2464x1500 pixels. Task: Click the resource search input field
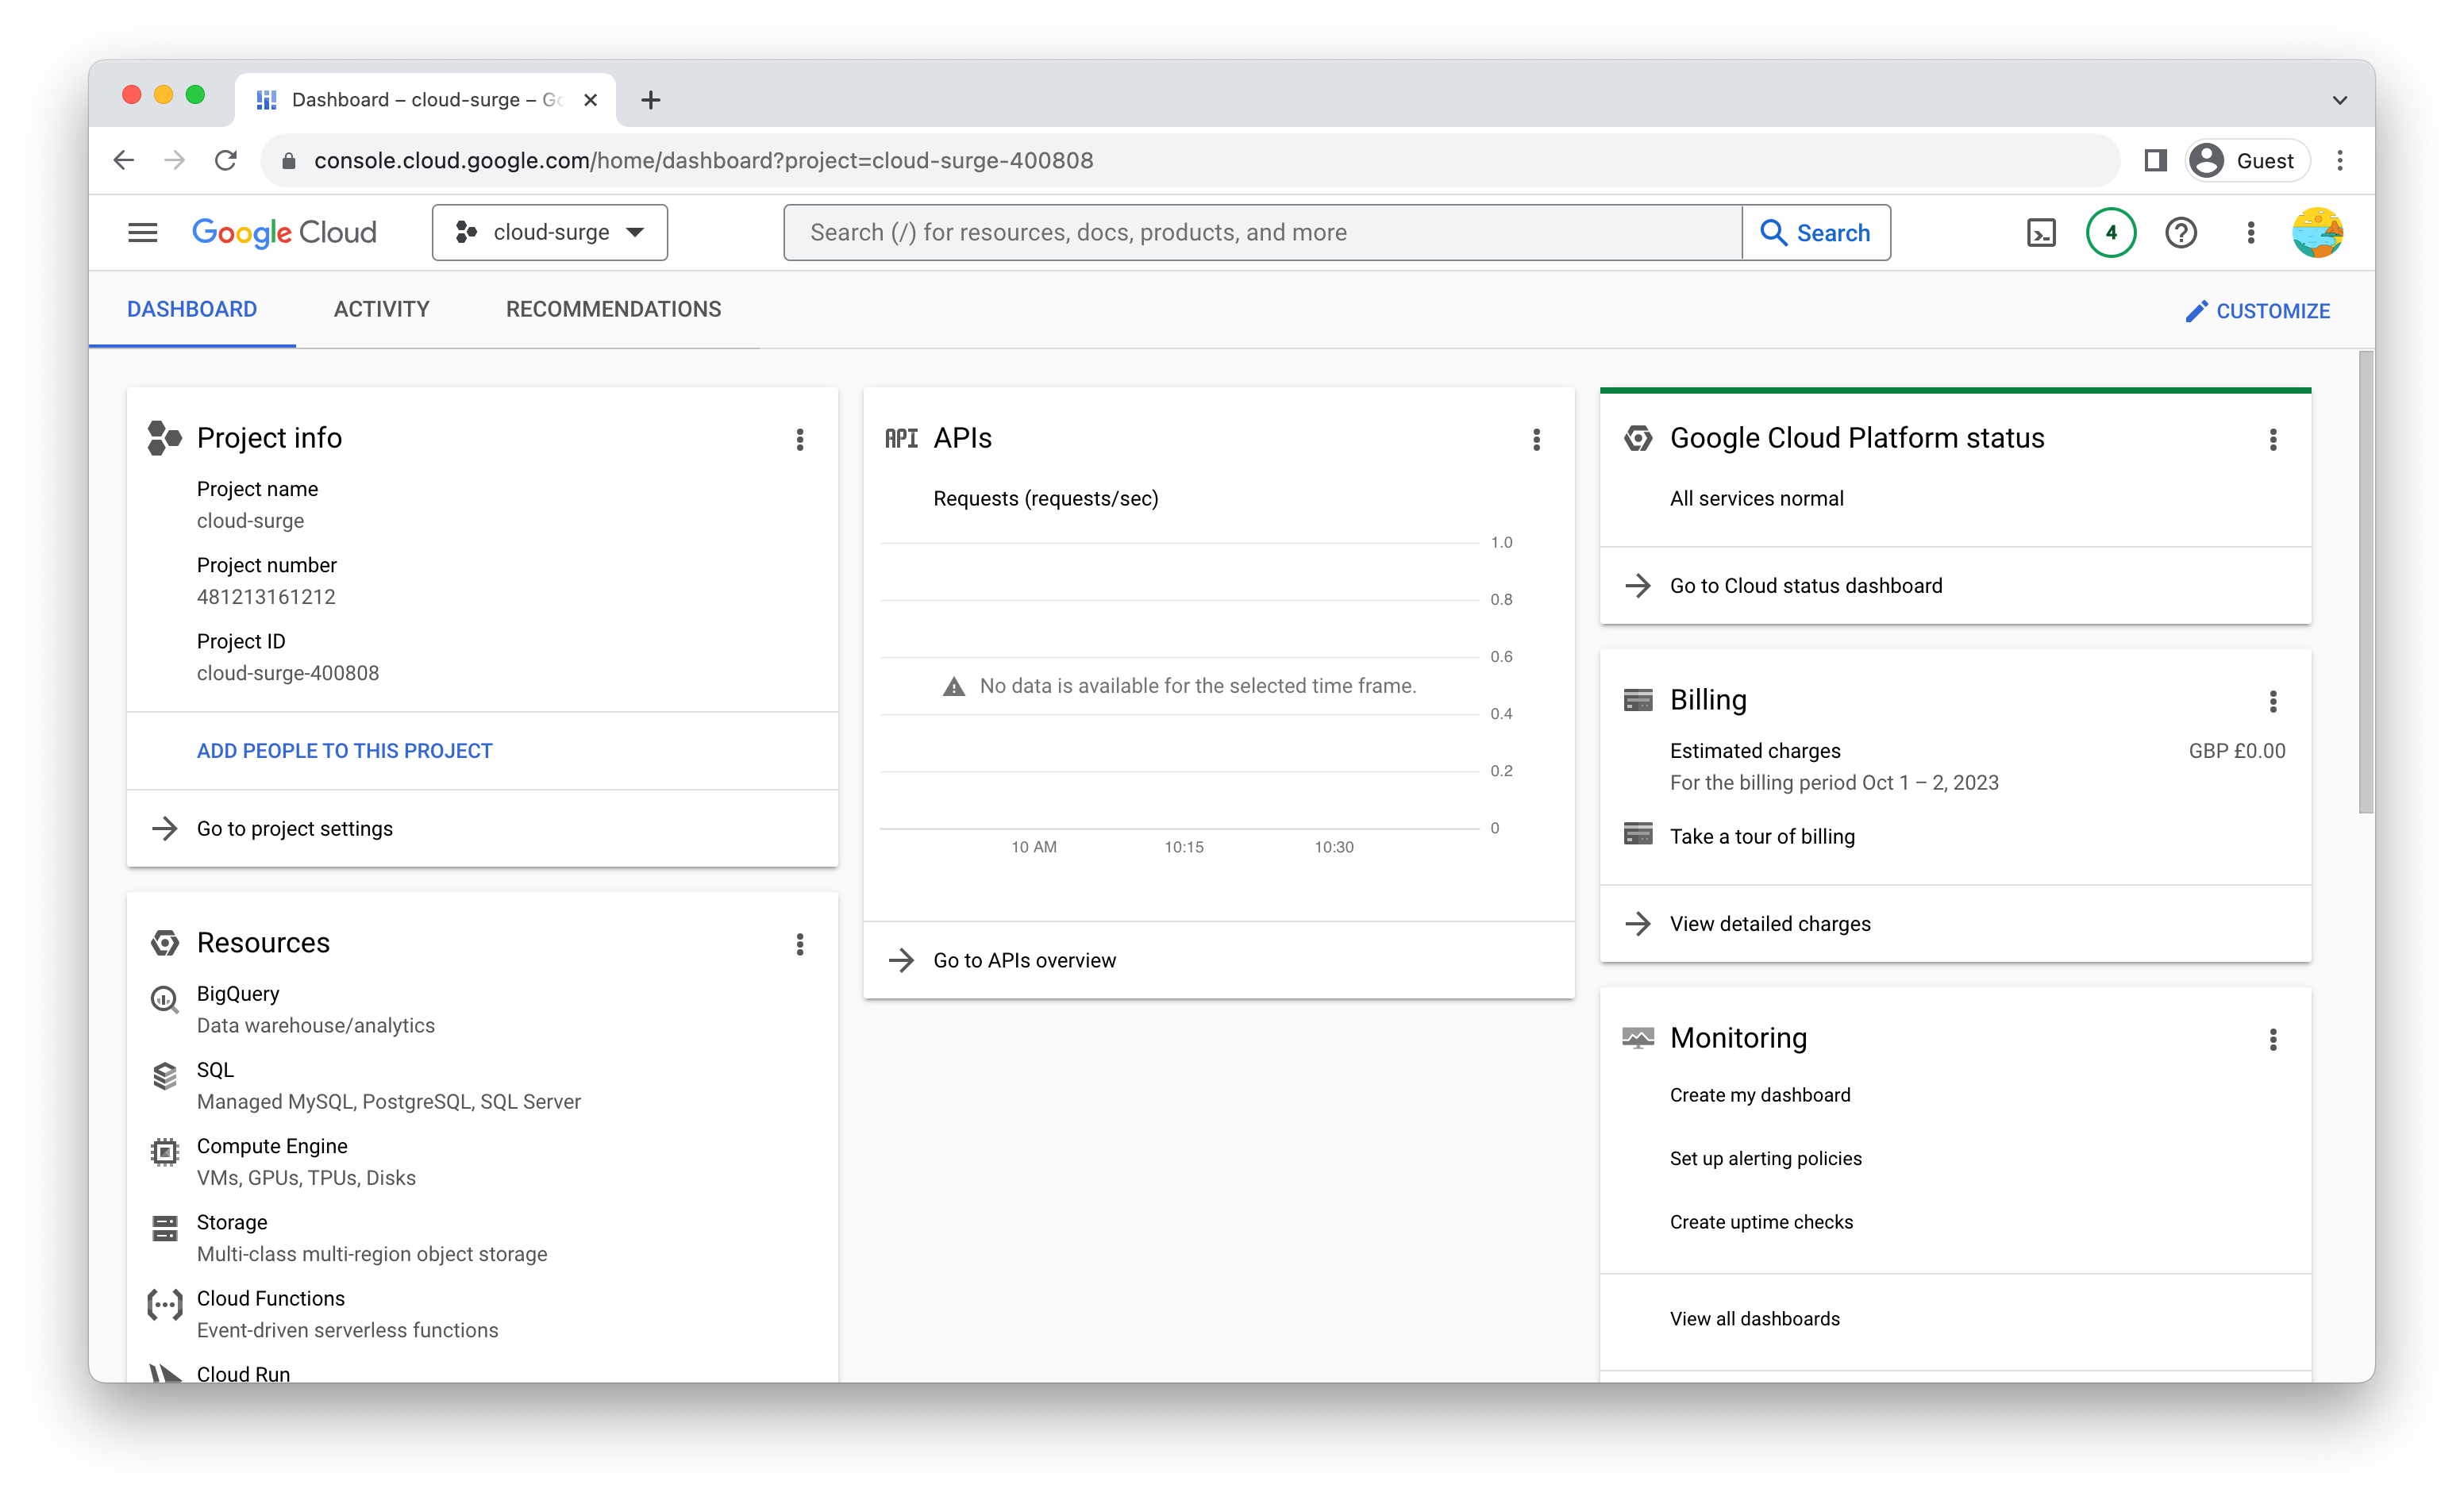click(x=1263, y=233)
